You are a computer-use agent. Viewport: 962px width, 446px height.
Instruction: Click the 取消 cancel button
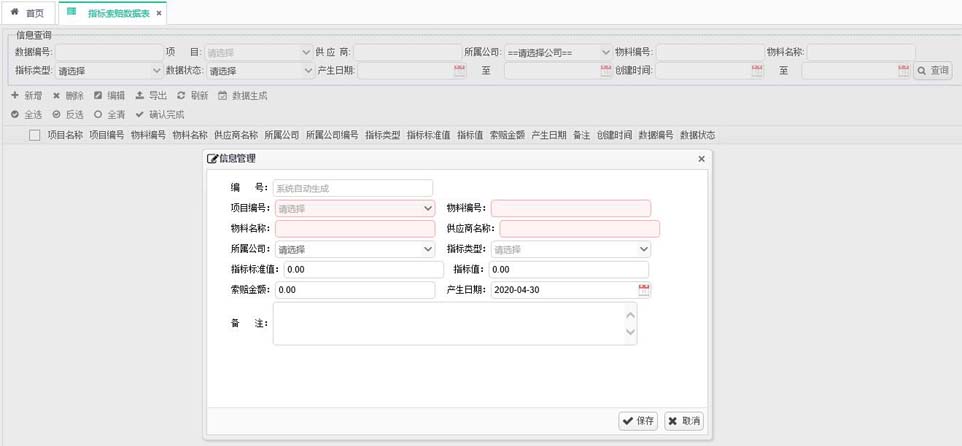[x=684, y=421]
